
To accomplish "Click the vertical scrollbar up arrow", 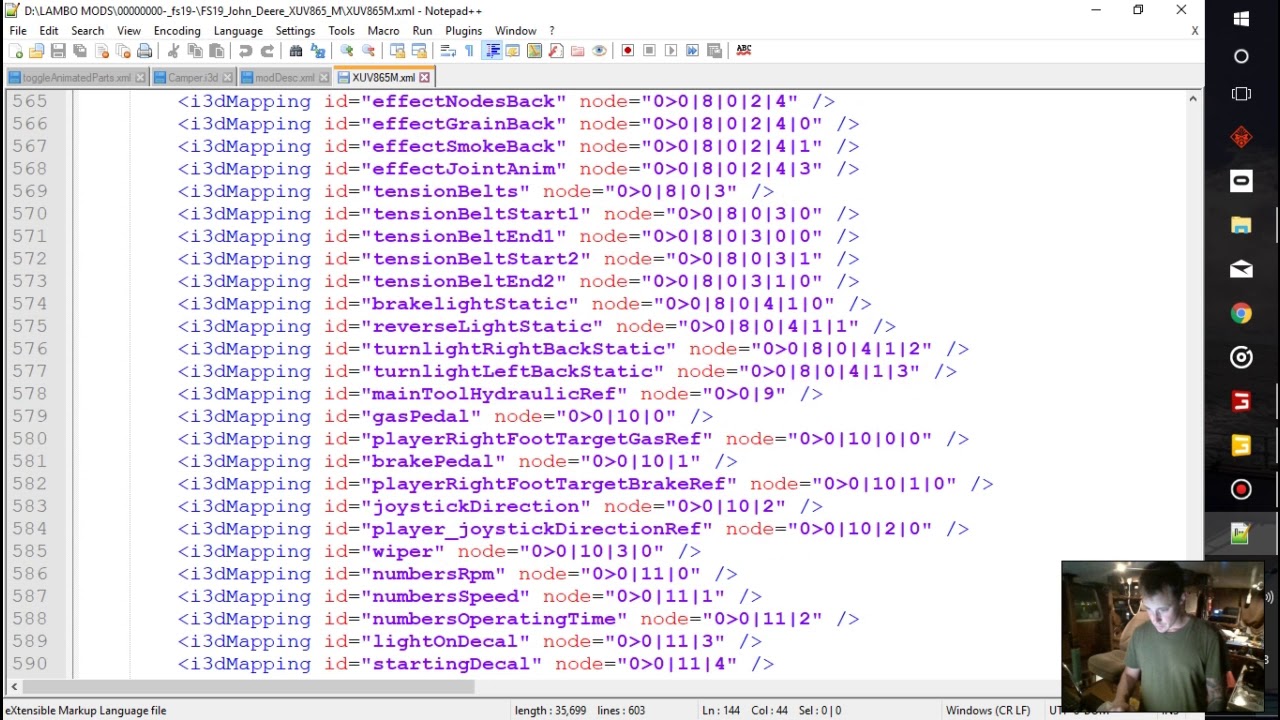I will click(x=1193, y=99).
